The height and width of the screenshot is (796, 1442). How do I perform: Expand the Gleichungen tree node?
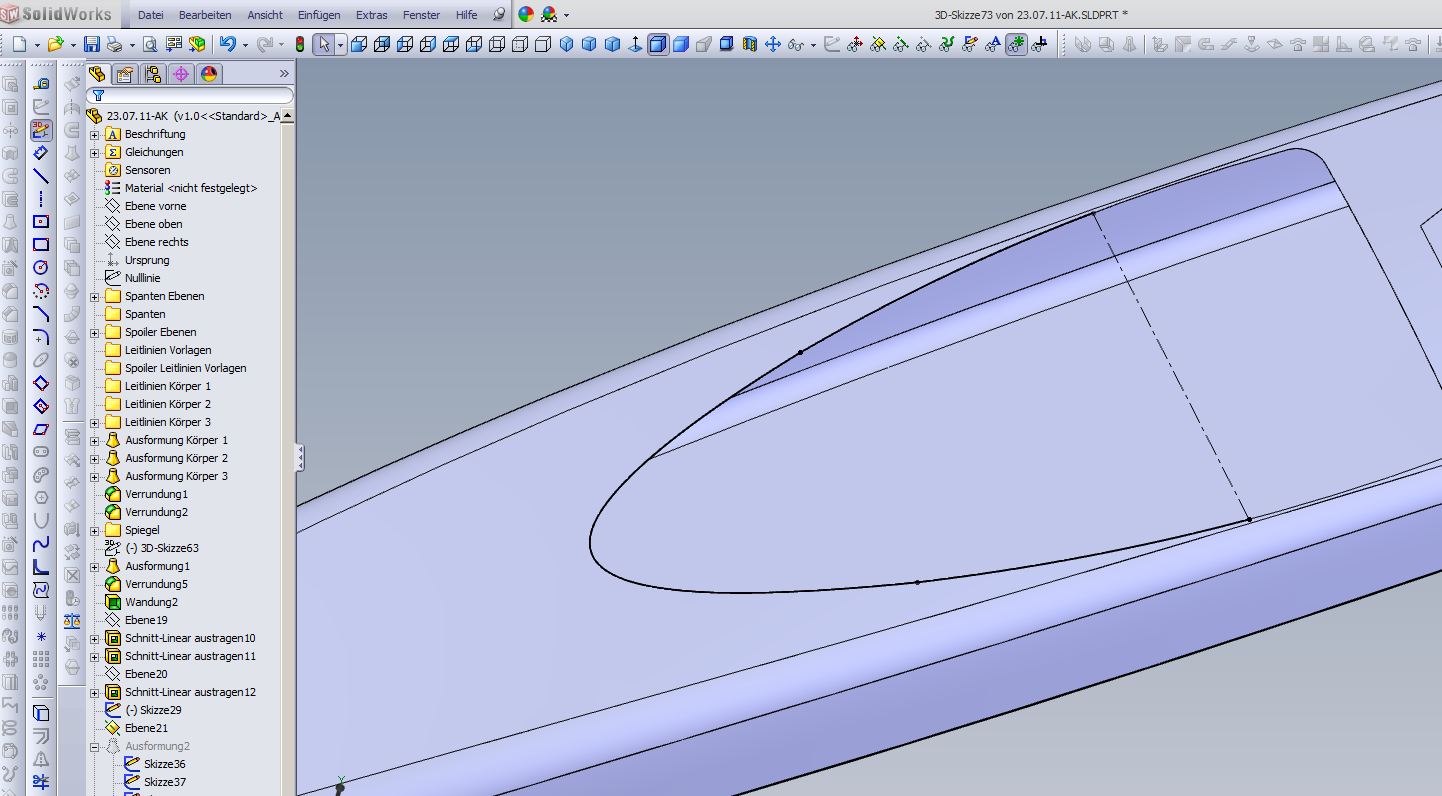coord(95,152)
